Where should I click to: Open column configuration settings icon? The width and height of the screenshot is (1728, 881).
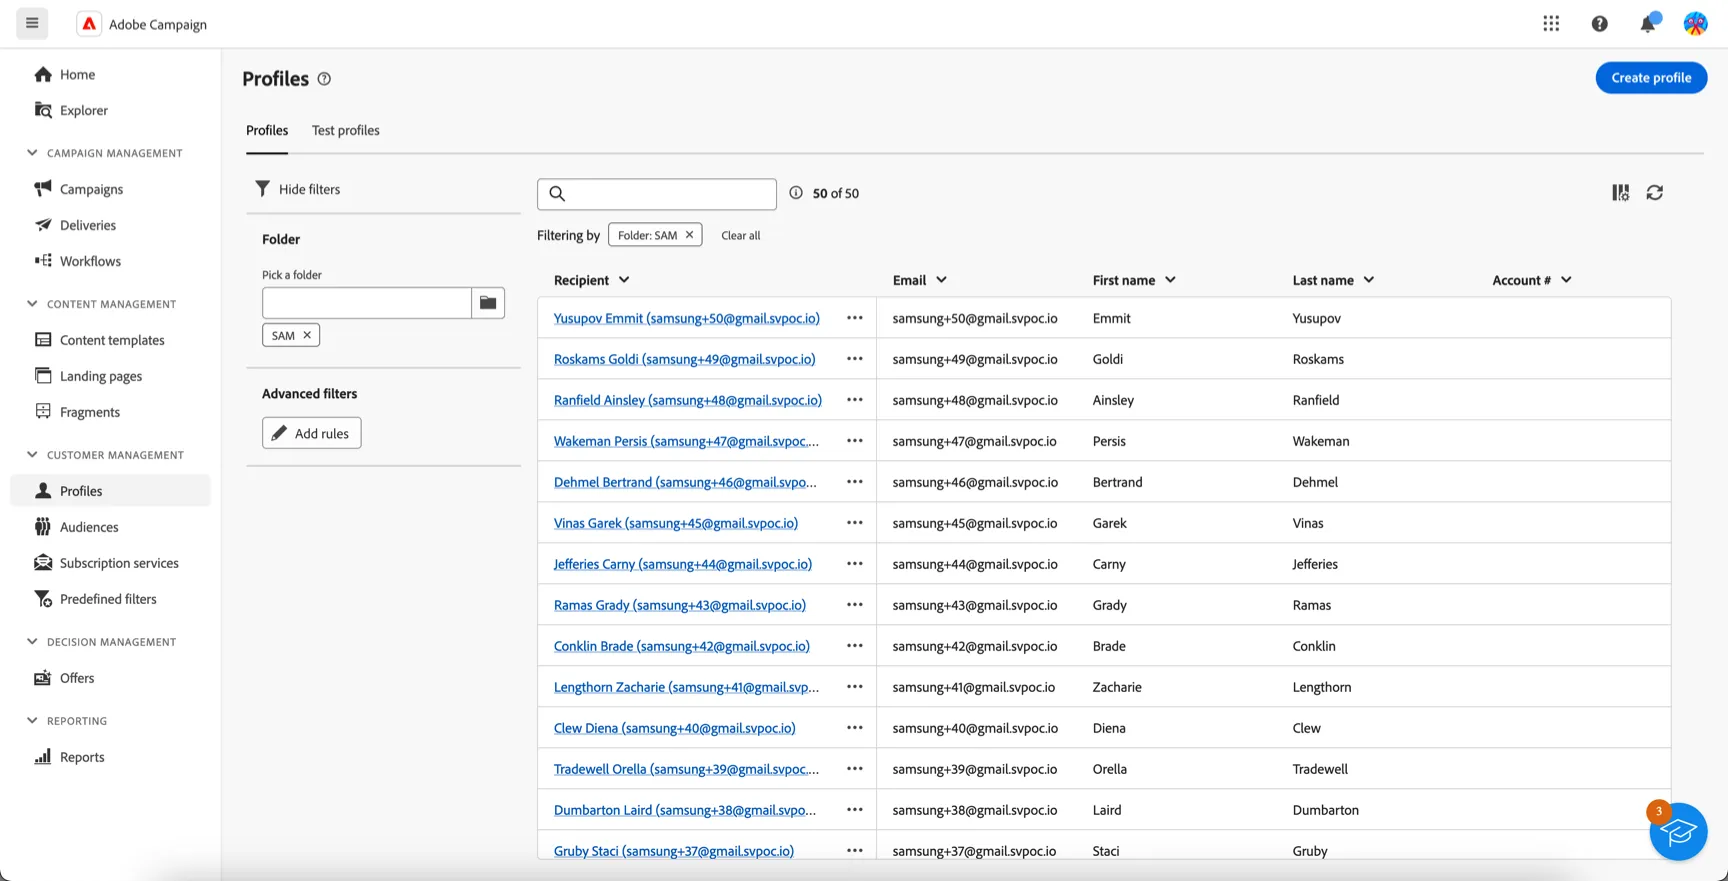point(1620,193)
